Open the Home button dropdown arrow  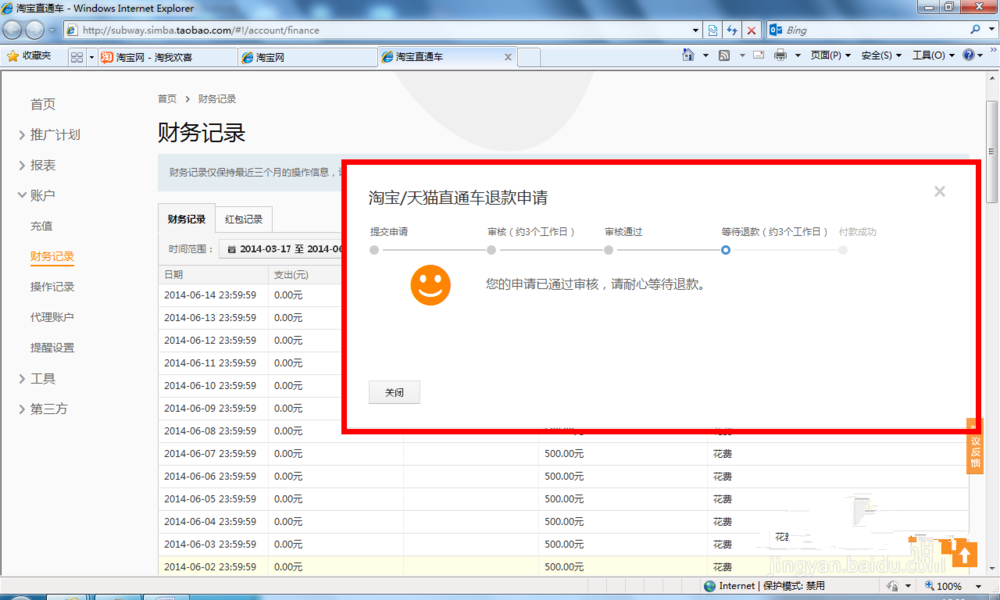pyautogui.click(x=705, y=55)
